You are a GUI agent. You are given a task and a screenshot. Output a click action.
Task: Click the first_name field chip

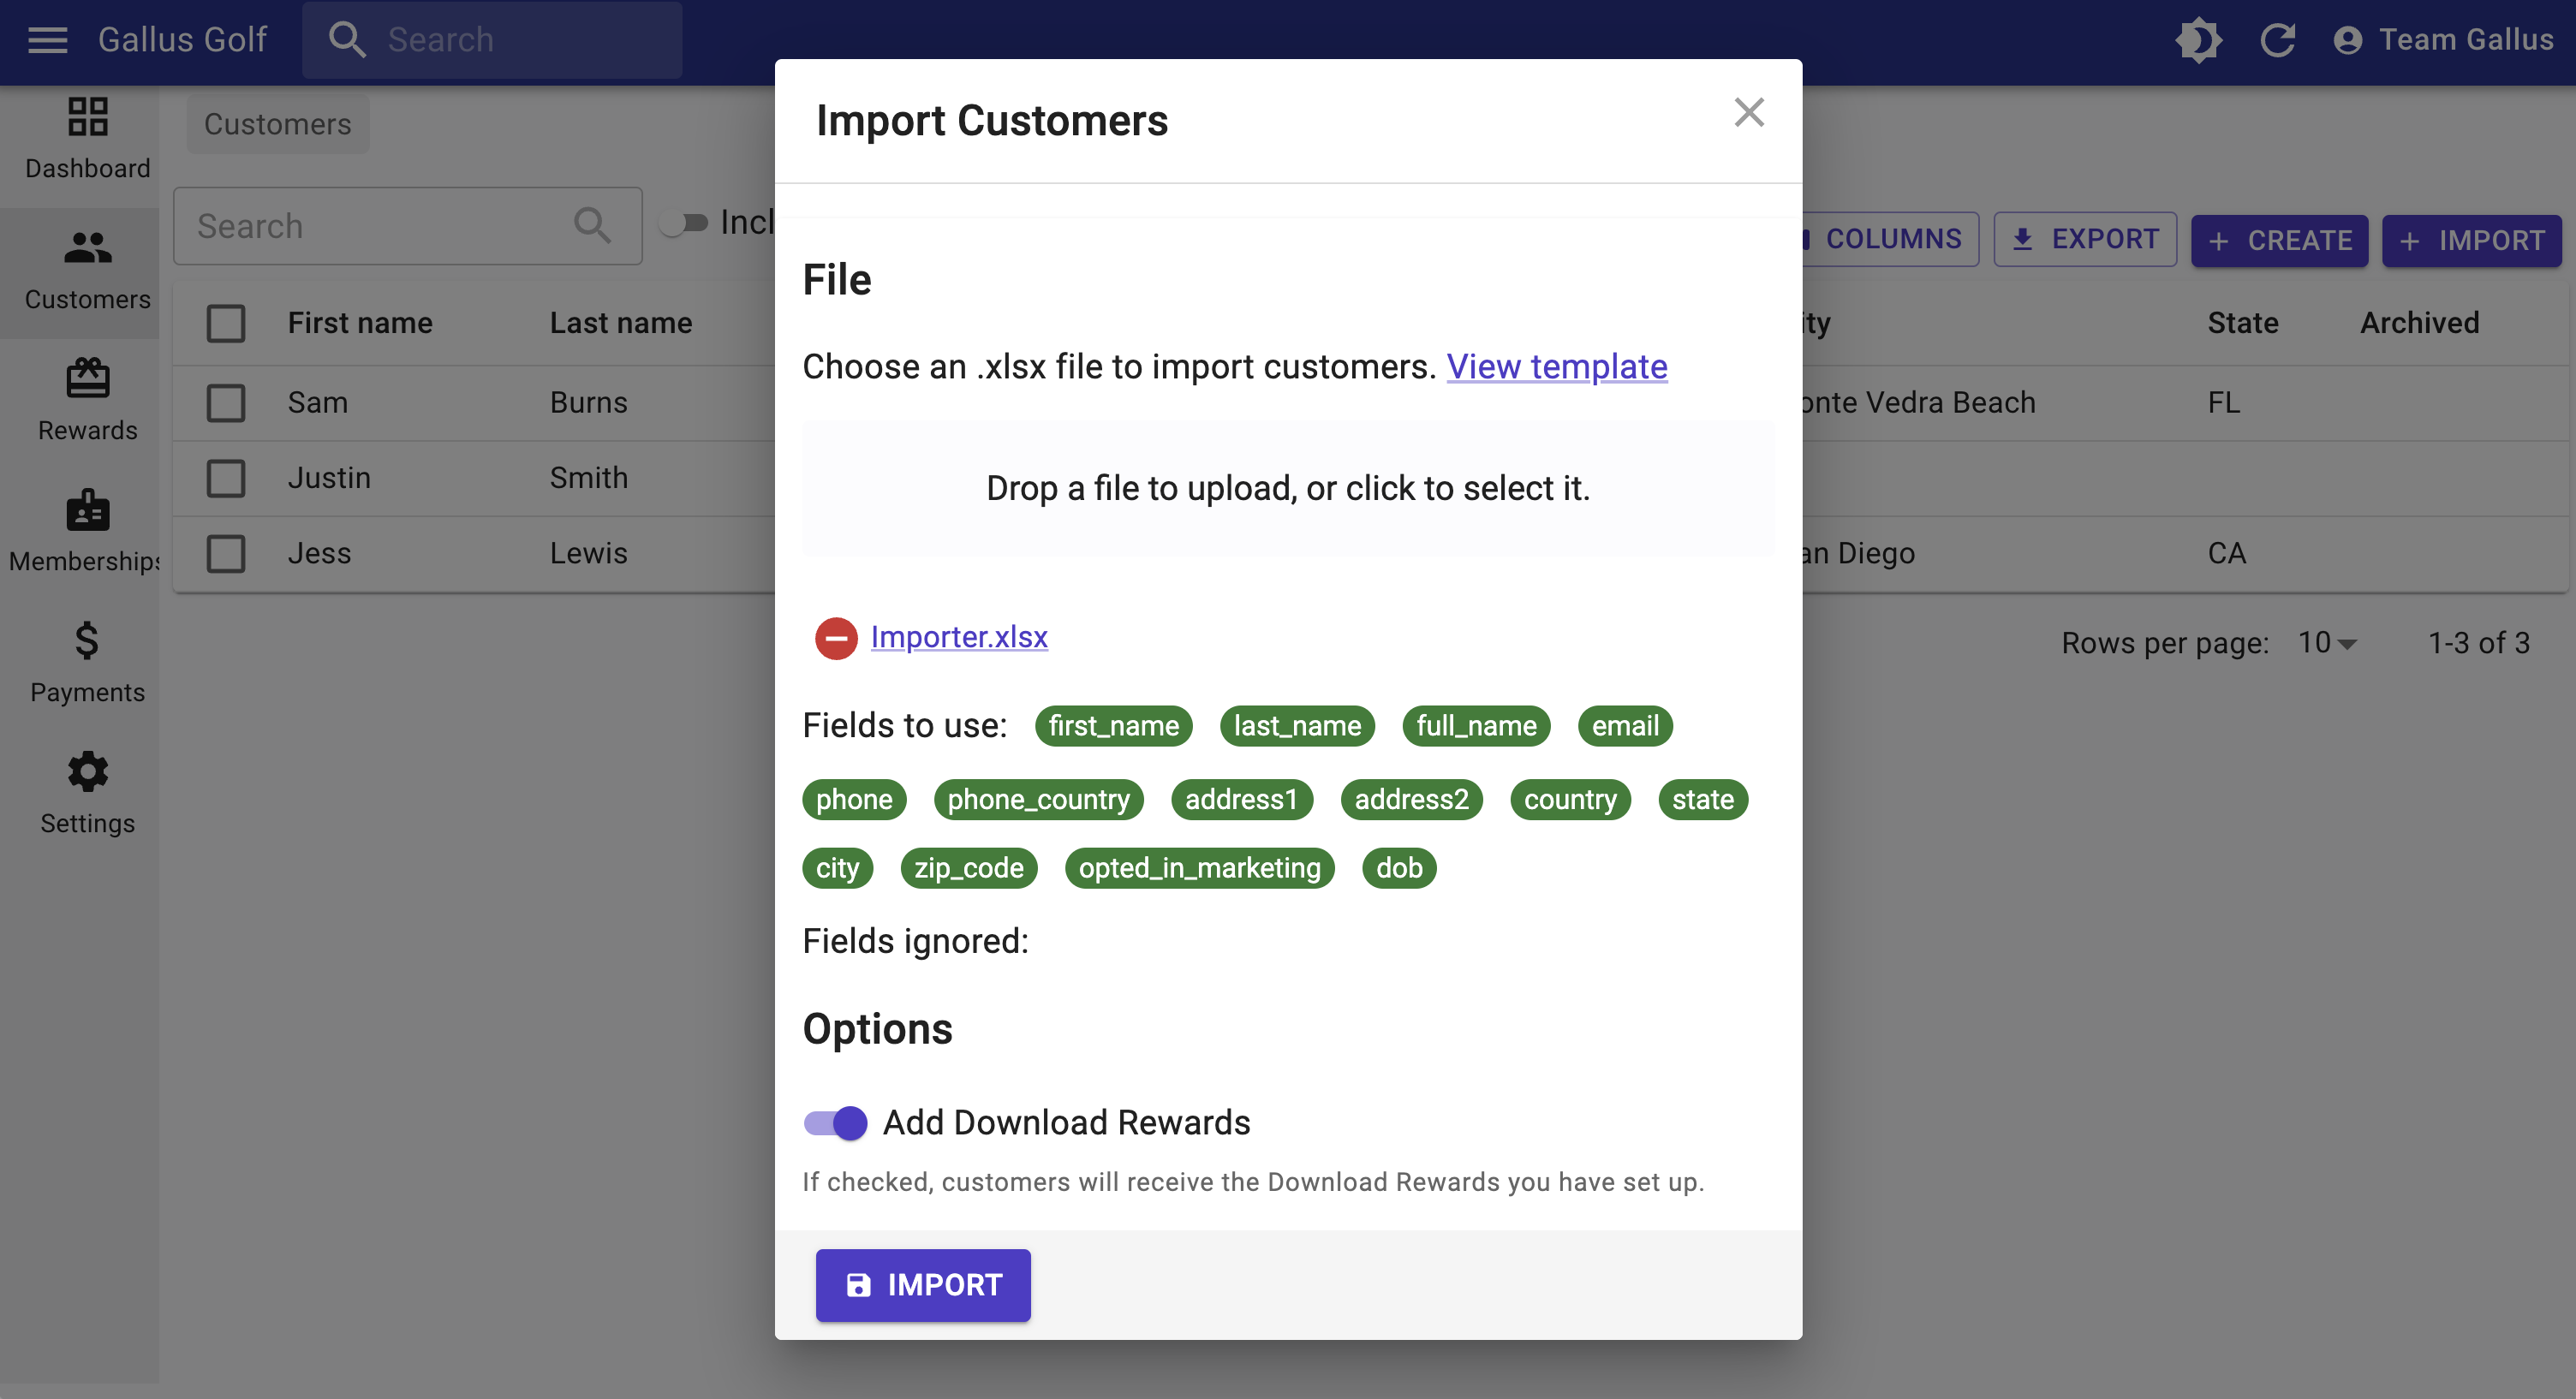pyautogui.click(x=1114, y=726)
